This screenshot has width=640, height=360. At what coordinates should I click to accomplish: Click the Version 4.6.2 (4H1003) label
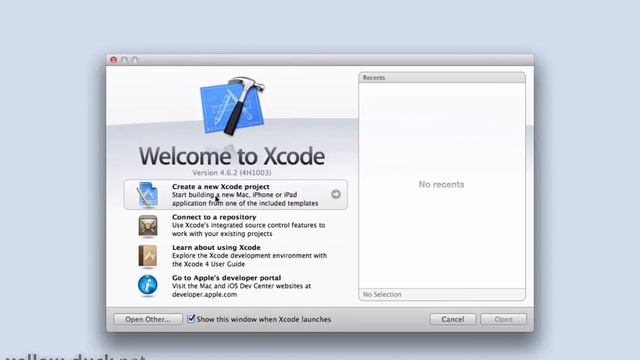coord(232,173)
